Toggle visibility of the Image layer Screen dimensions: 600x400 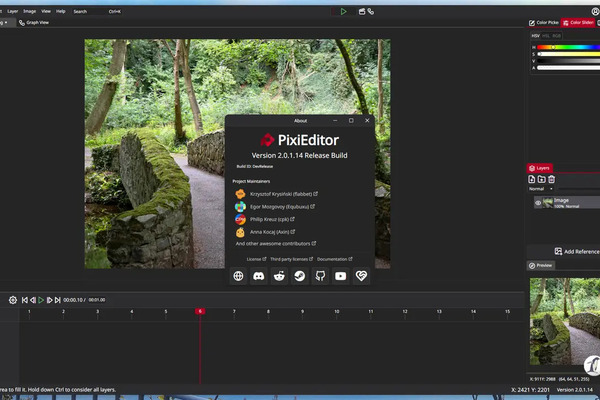coord(538,203)
